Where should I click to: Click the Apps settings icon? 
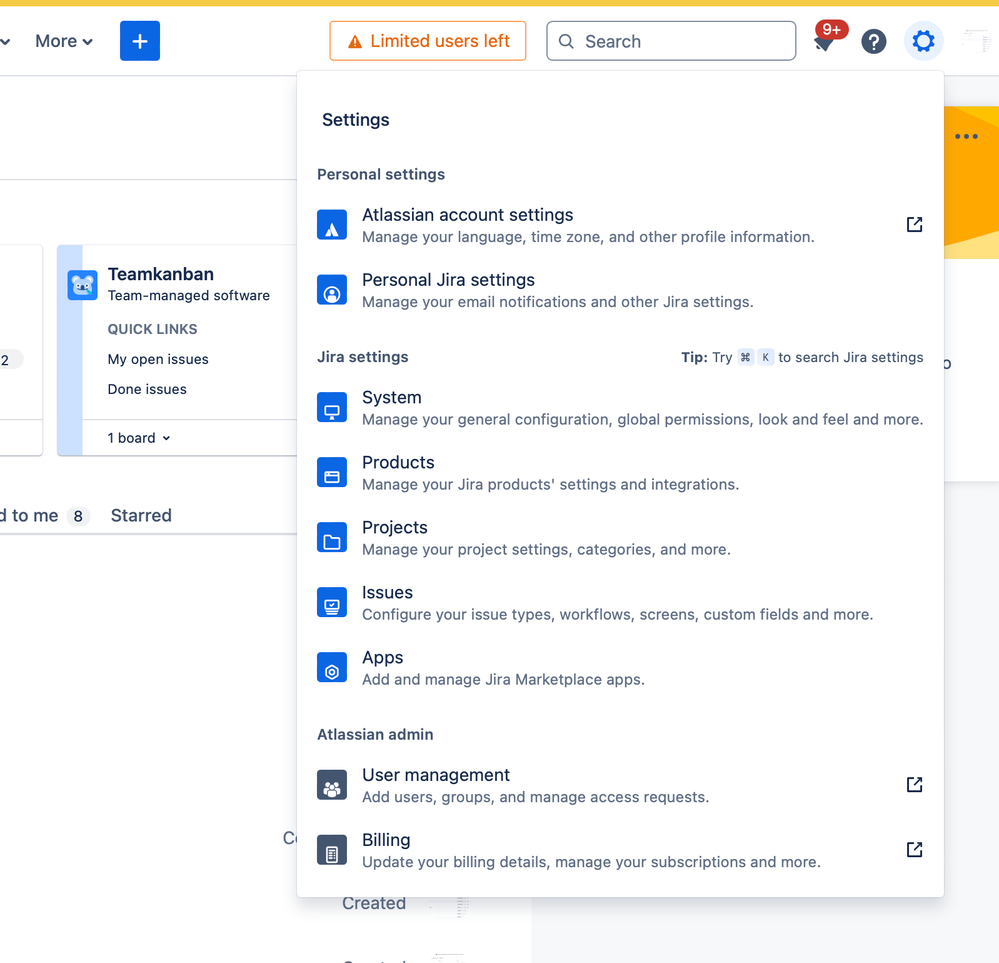point(332,668)
